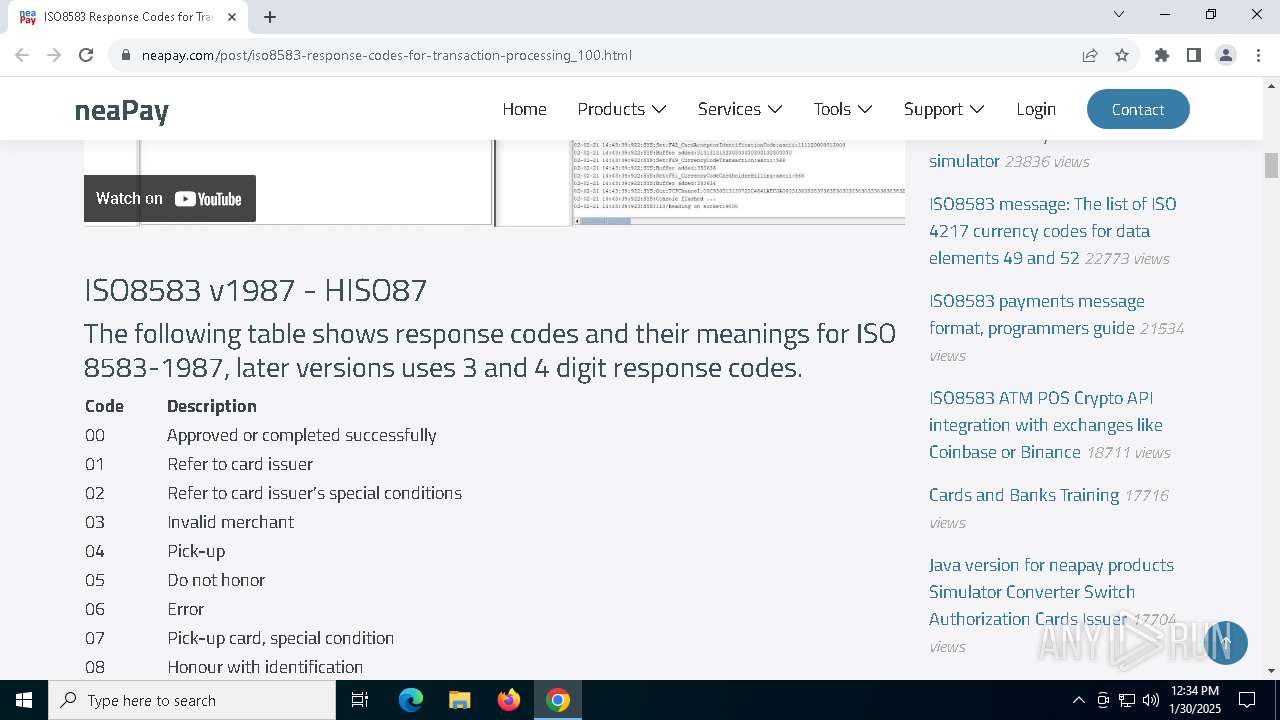Open the Cards and Banks Training link

pyautogui.click(x=1024, y=495)
